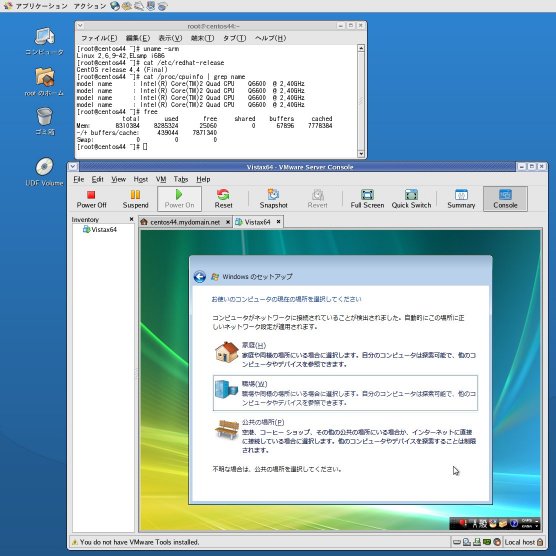Activate the Console view button

click(x=505, y=199)
